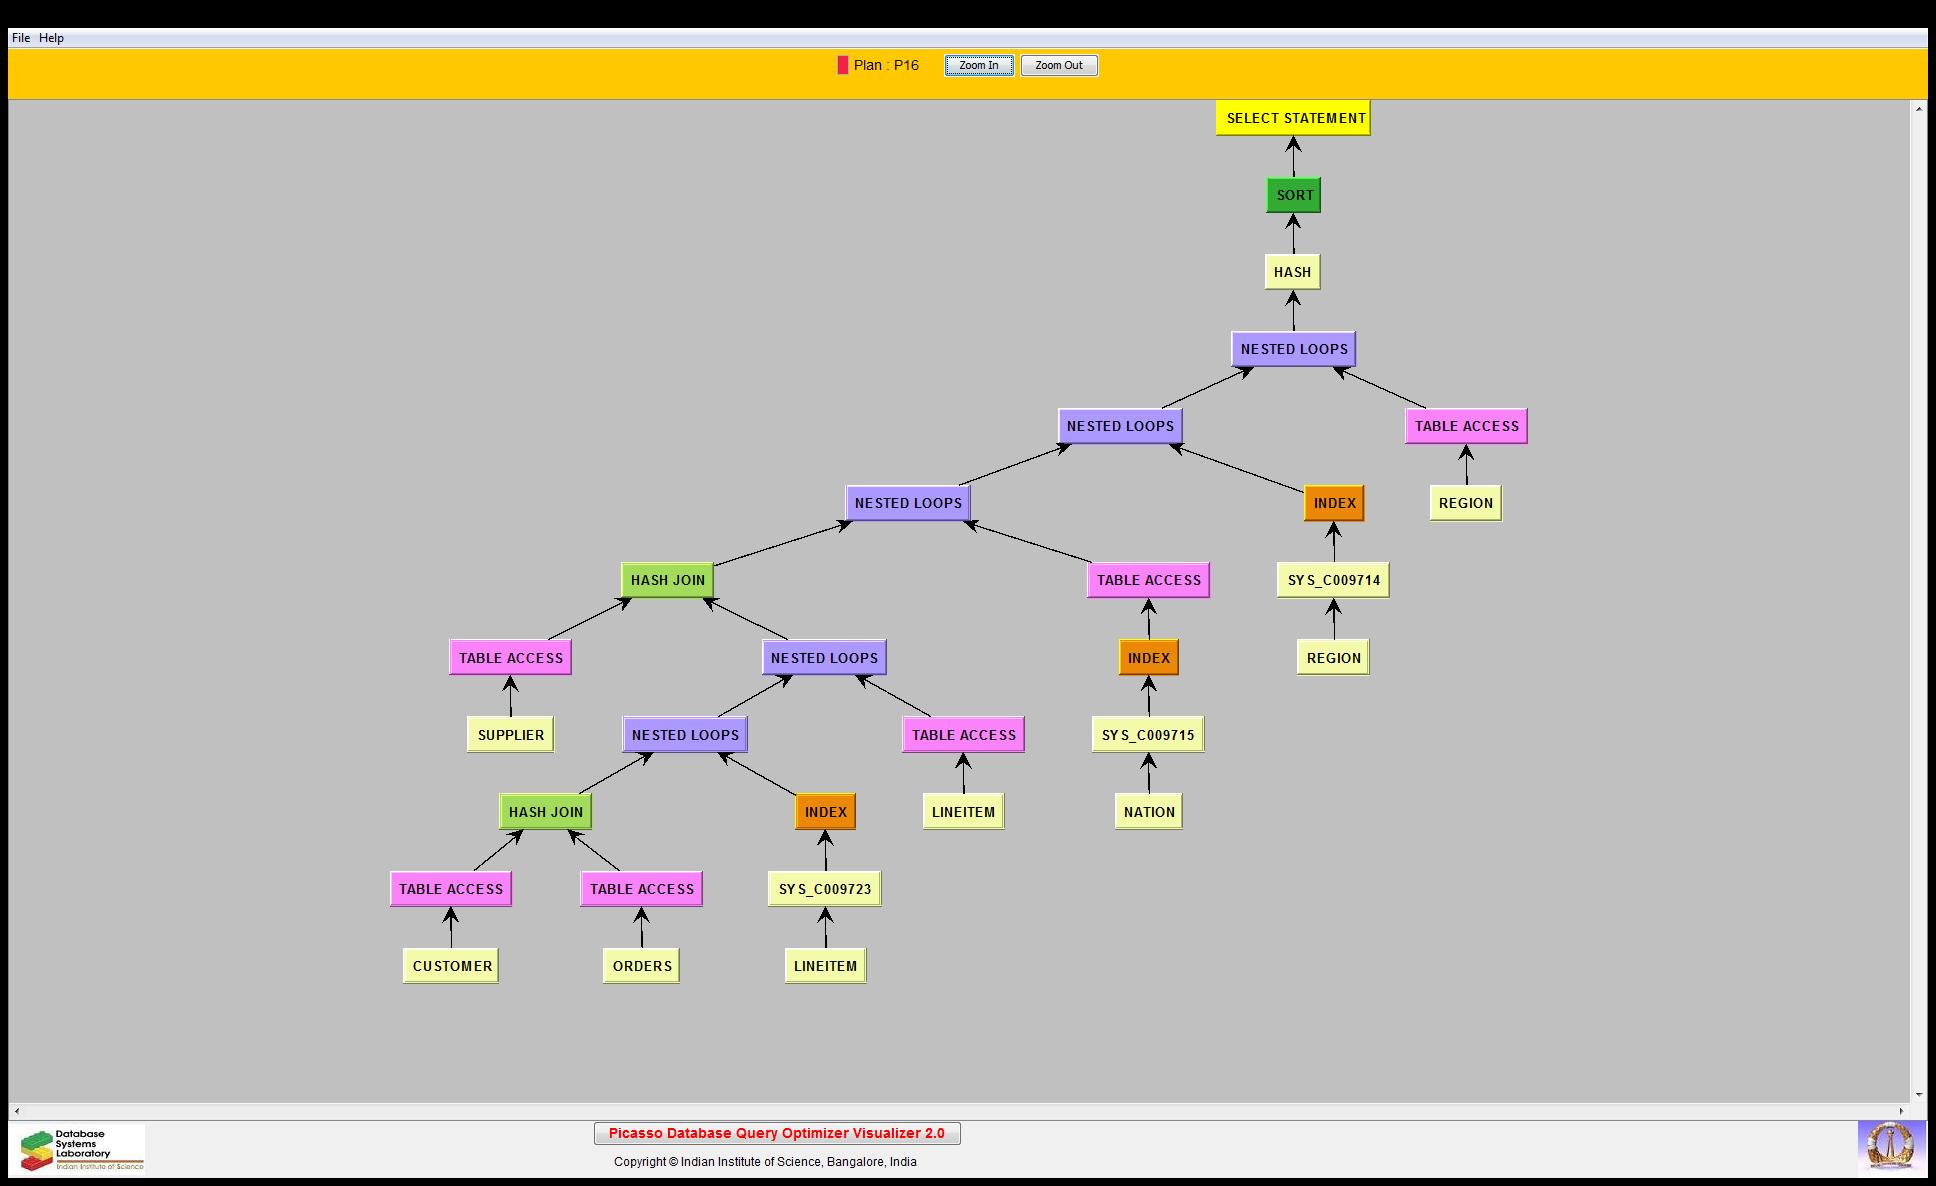1936x1186 pixels.
Task: Select the green SORT node
Action: 1293,195
